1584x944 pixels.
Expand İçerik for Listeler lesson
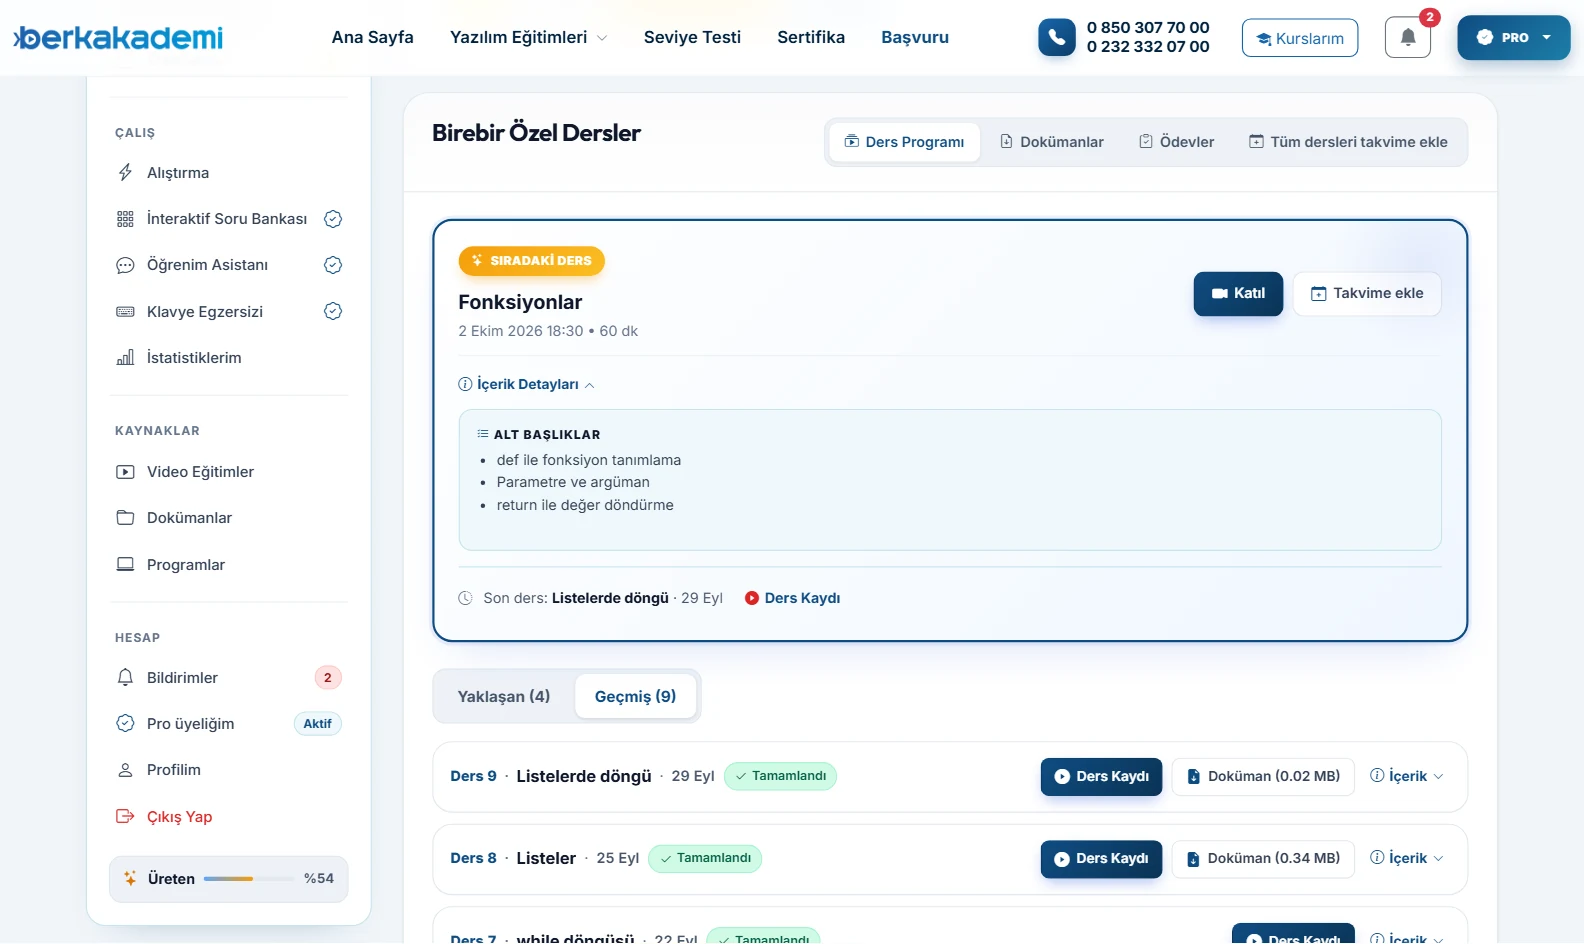[x=1407, y=858]
